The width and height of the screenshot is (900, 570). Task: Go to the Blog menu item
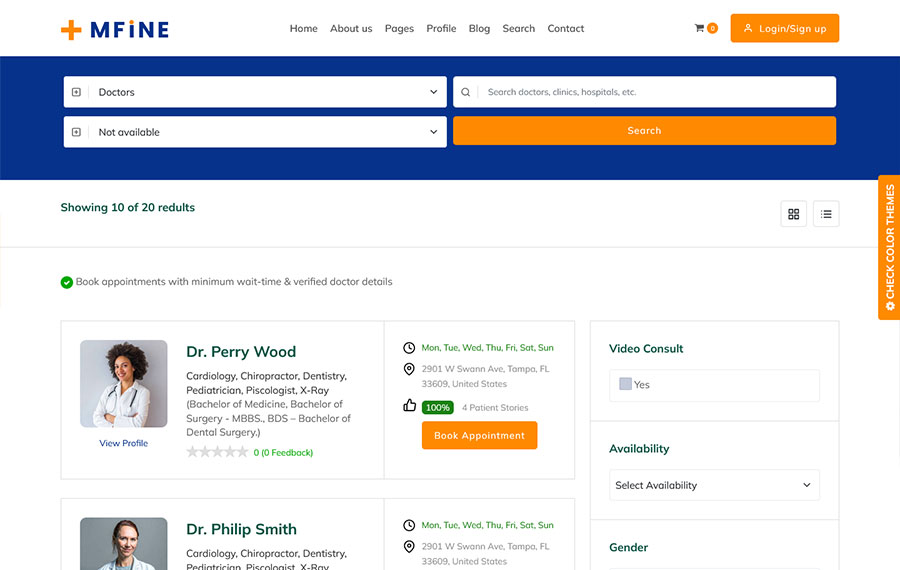pyautogui.click(x=479, y=29)
